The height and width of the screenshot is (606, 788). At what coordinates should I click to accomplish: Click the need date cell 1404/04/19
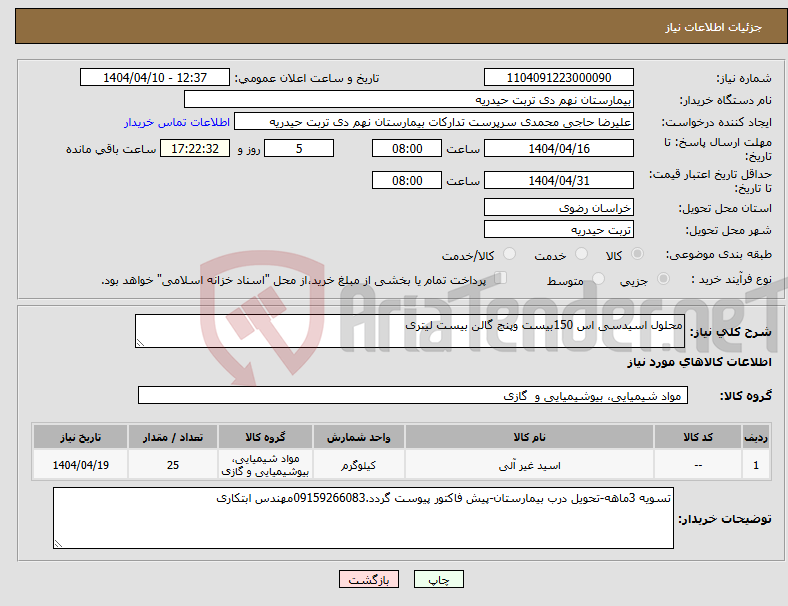tap(80, 465)
